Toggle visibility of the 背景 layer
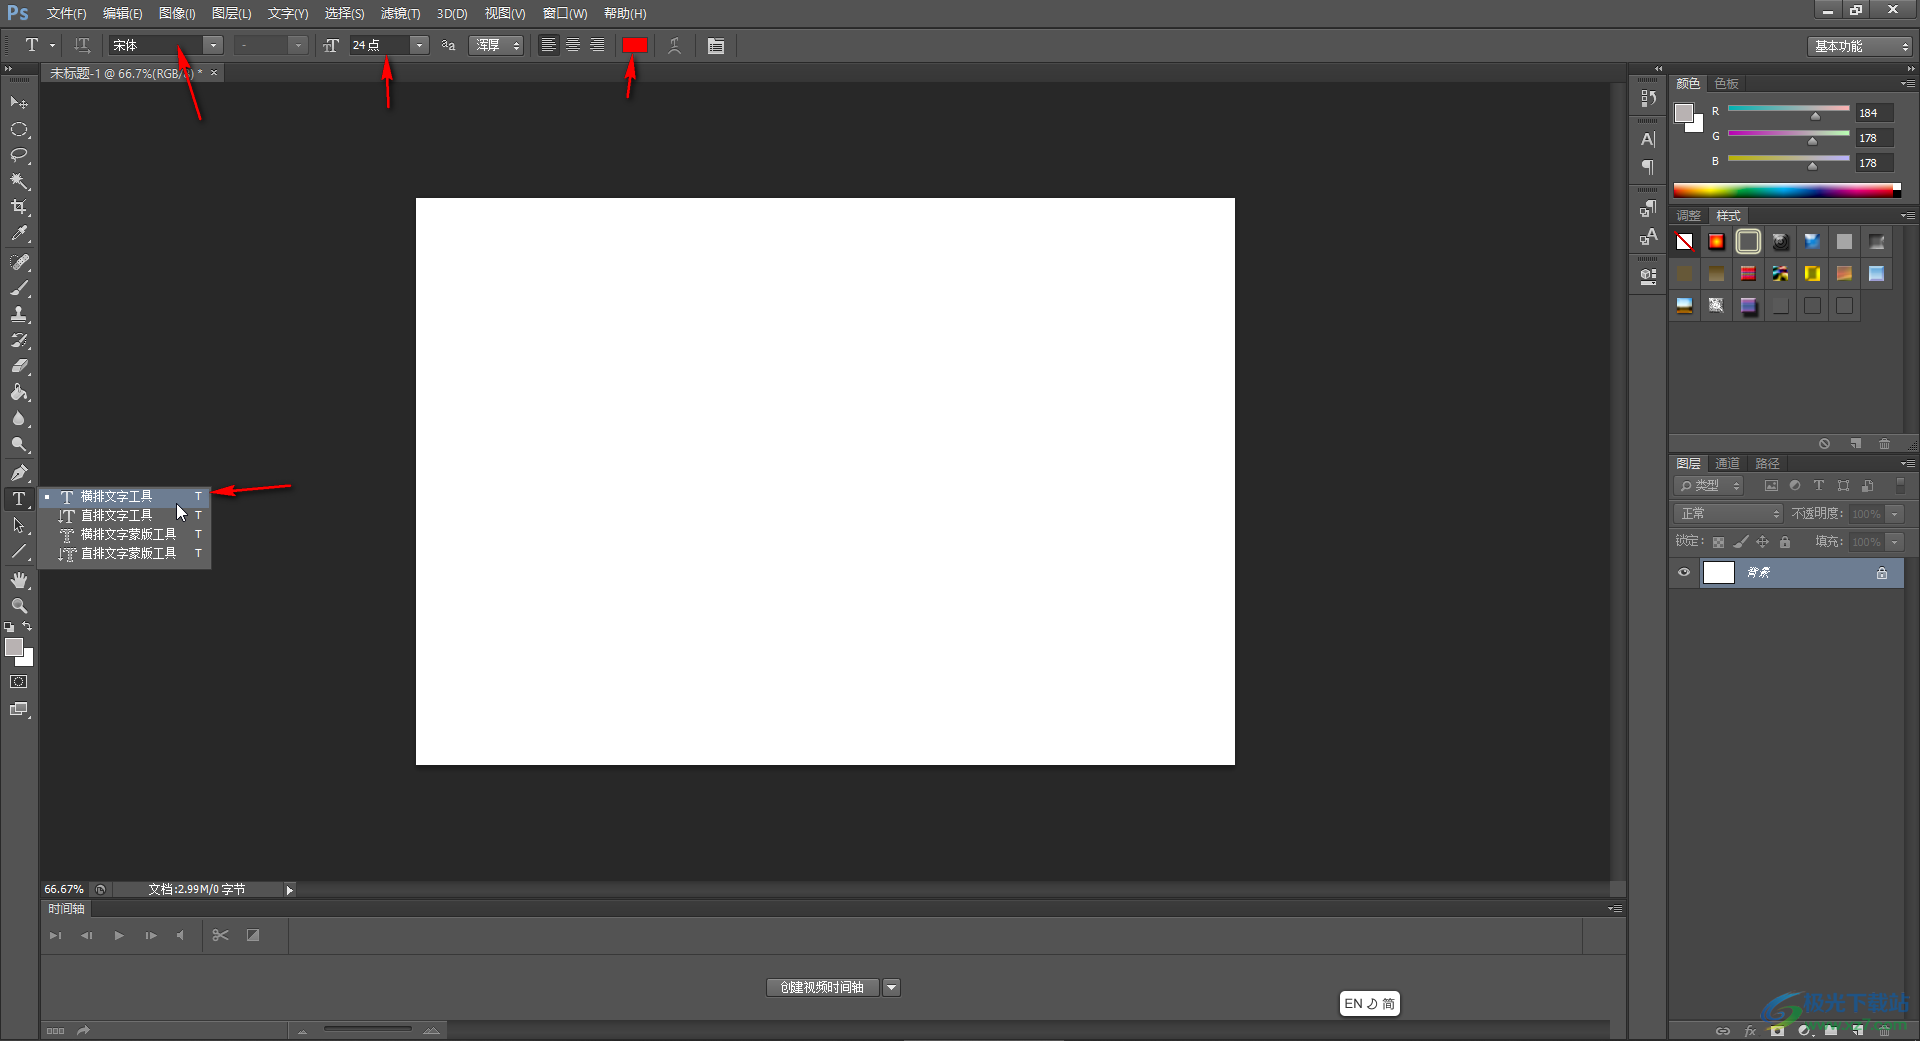 pos(1684,573)
